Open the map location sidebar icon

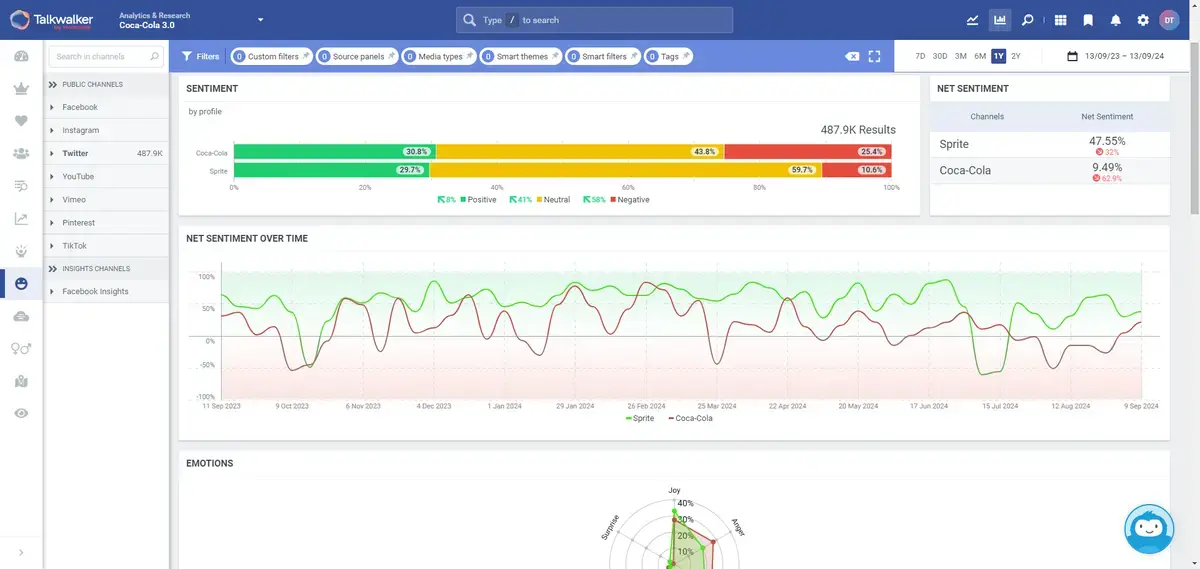point(21,381)
